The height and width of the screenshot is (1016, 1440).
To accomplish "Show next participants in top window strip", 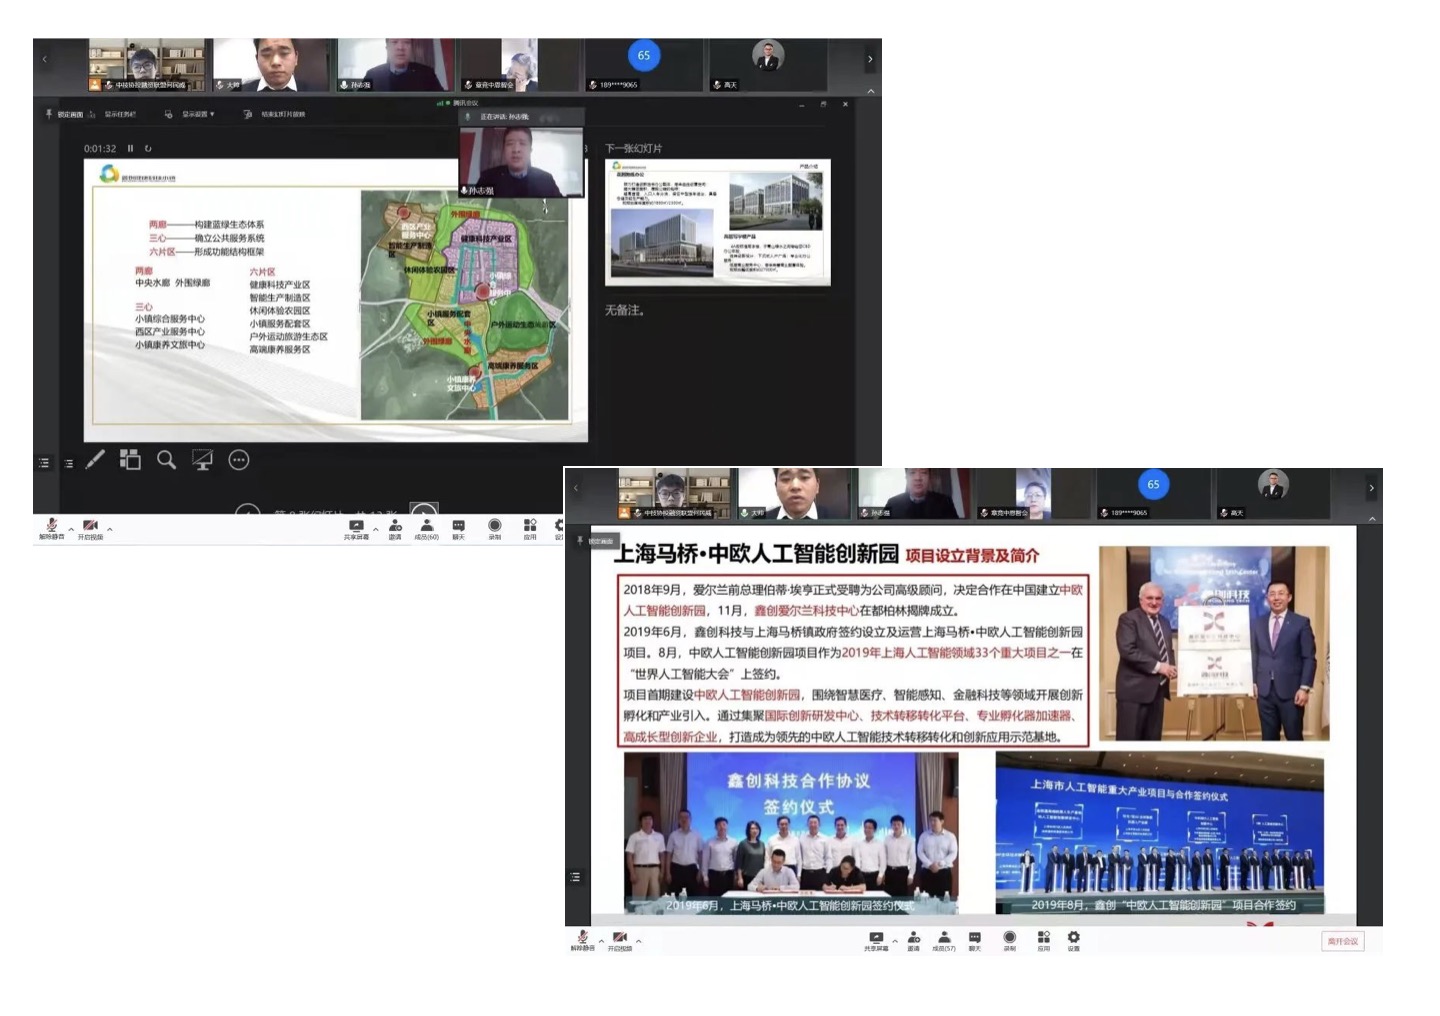I will click(869, 59).
